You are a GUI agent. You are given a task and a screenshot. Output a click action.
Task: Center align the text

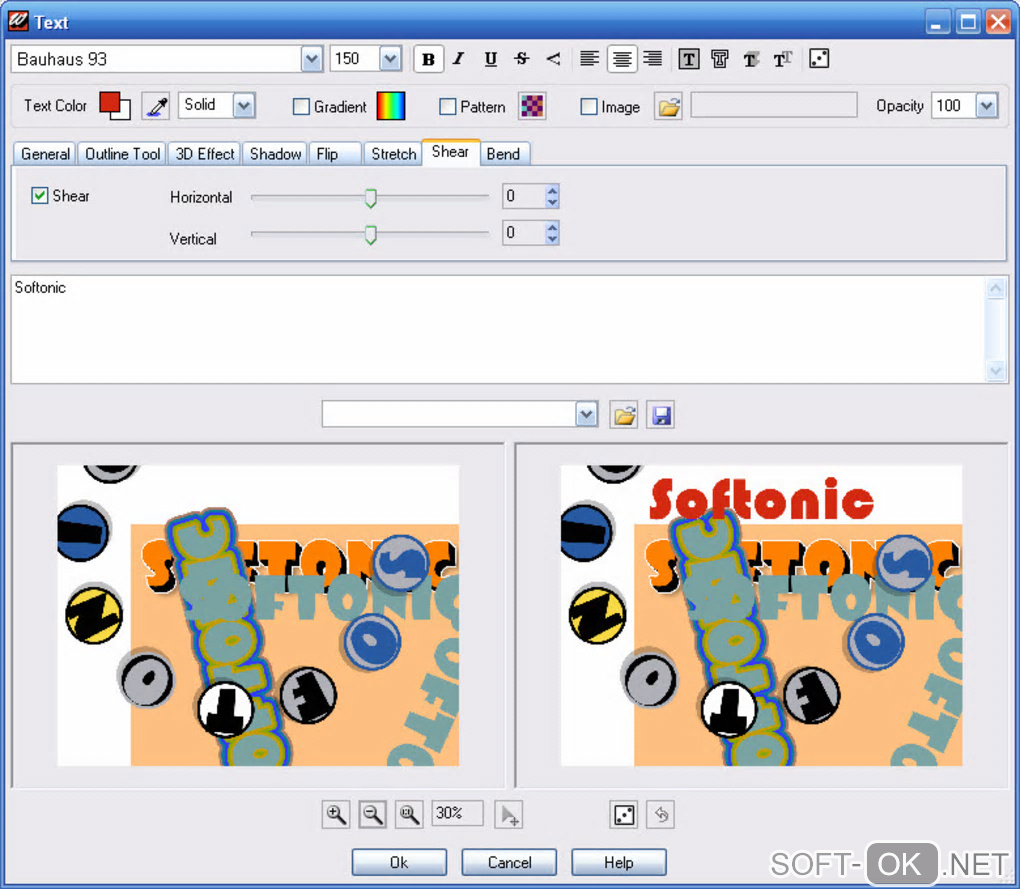tap(622, 59)
